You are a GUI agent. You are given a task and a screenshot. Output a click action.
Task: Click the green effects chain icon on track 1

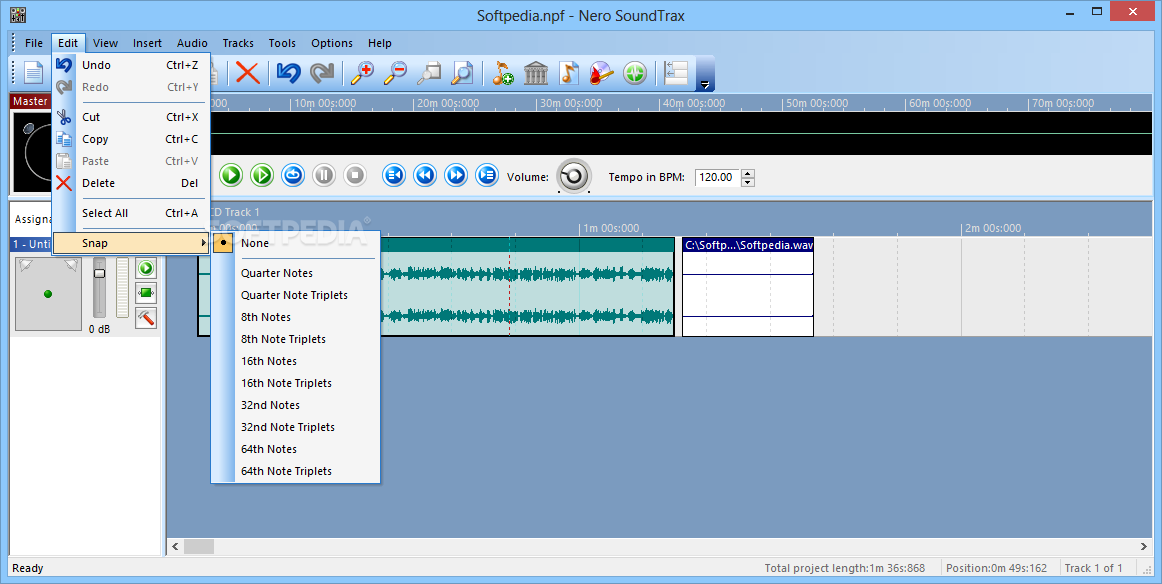tap(146, 293)
